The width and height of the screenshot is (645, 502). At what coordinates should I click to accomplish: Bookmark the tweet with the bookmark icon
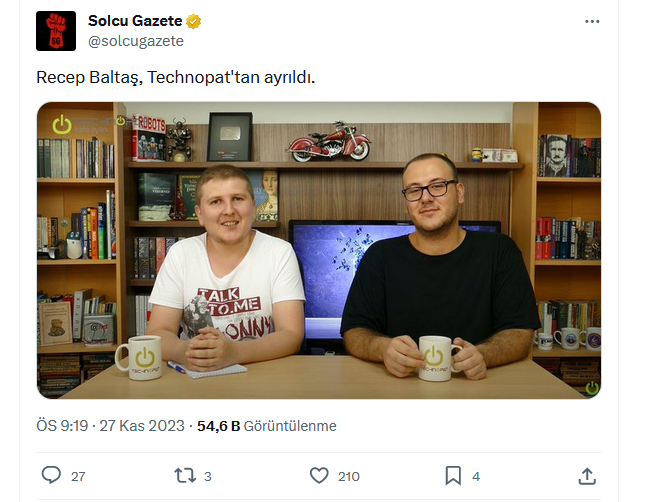[453, 475]
